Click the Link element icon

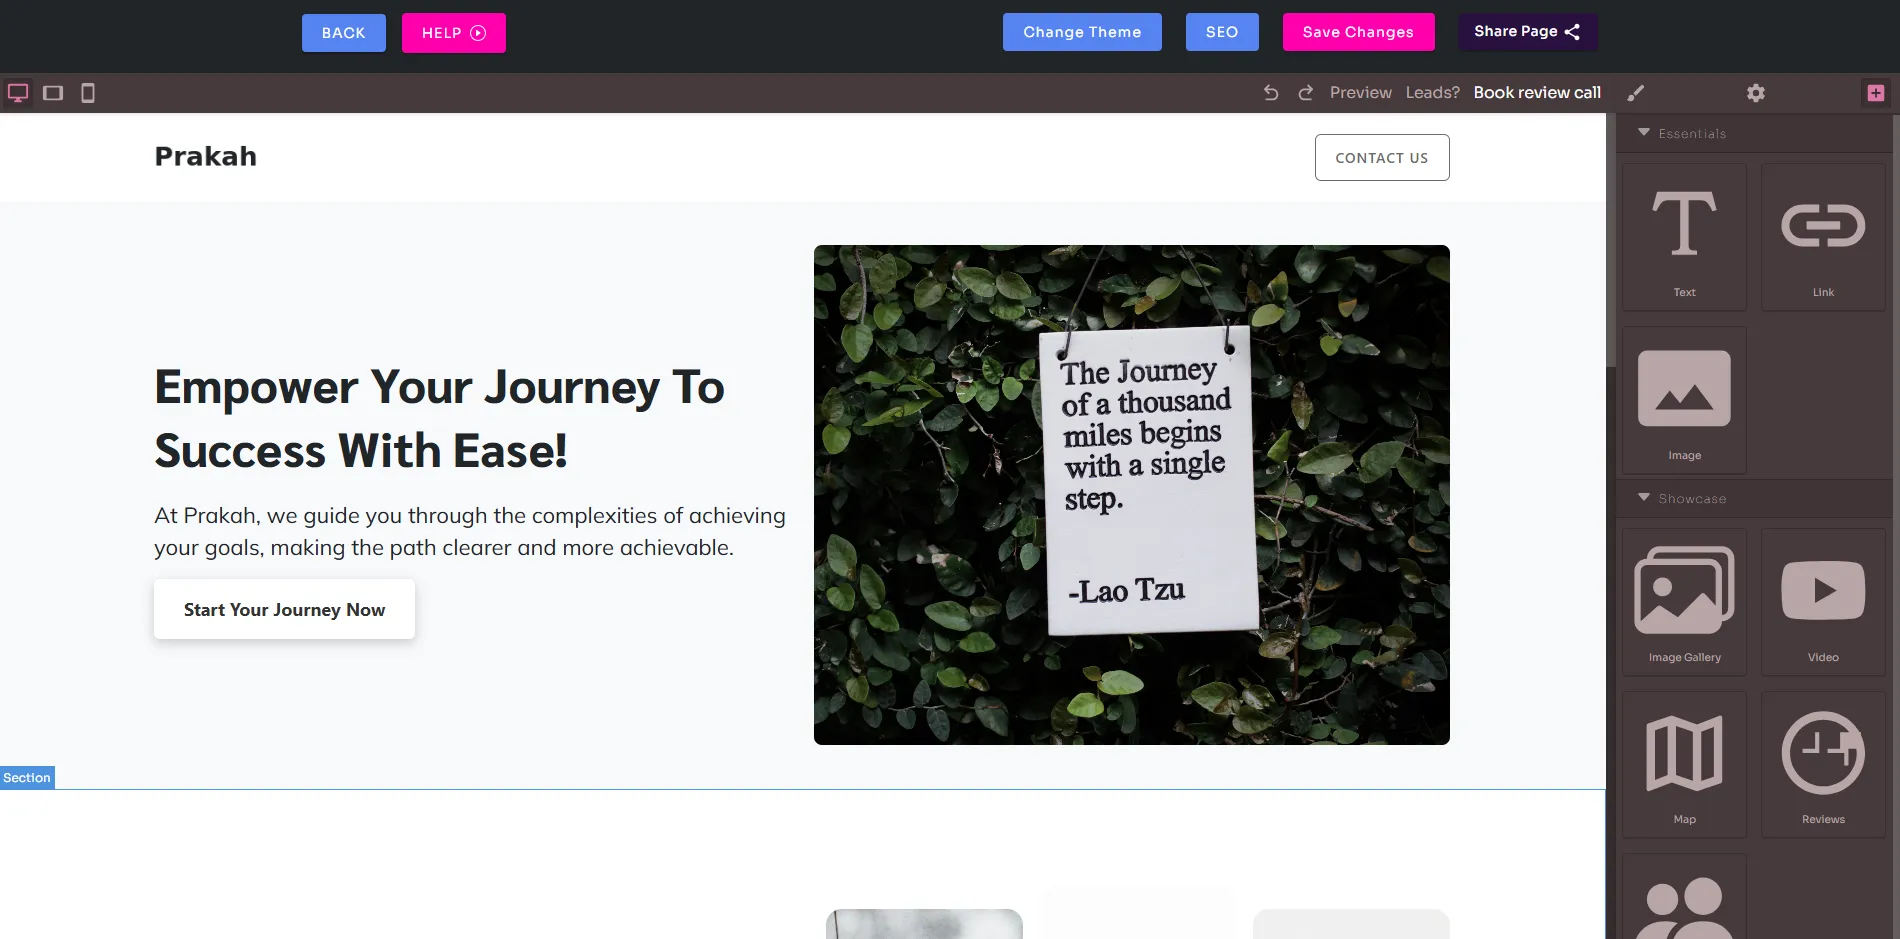(x=1823, y=237)
